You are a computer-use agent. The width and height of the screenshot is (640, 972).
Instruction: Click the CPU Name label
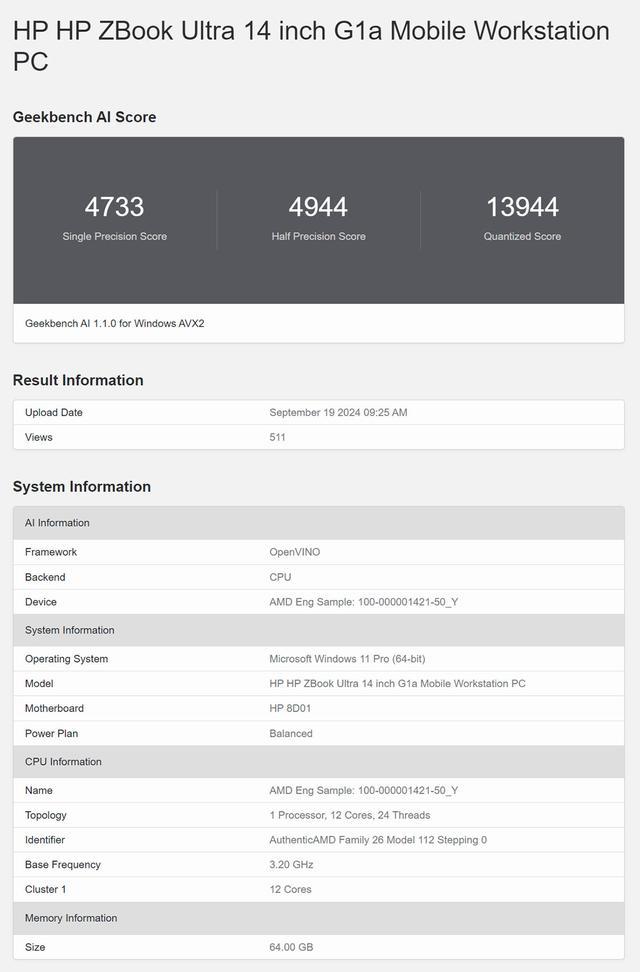[x=38, y=790]
